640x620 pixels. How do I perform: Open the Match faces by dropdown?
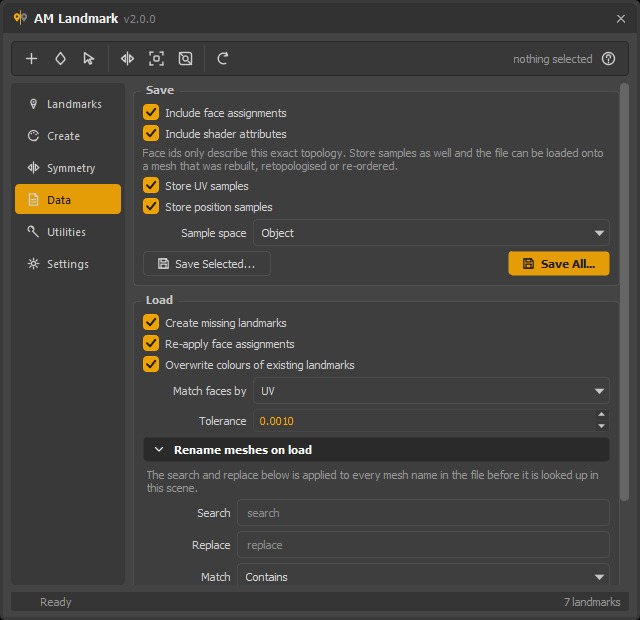click(x=431, y=391)
